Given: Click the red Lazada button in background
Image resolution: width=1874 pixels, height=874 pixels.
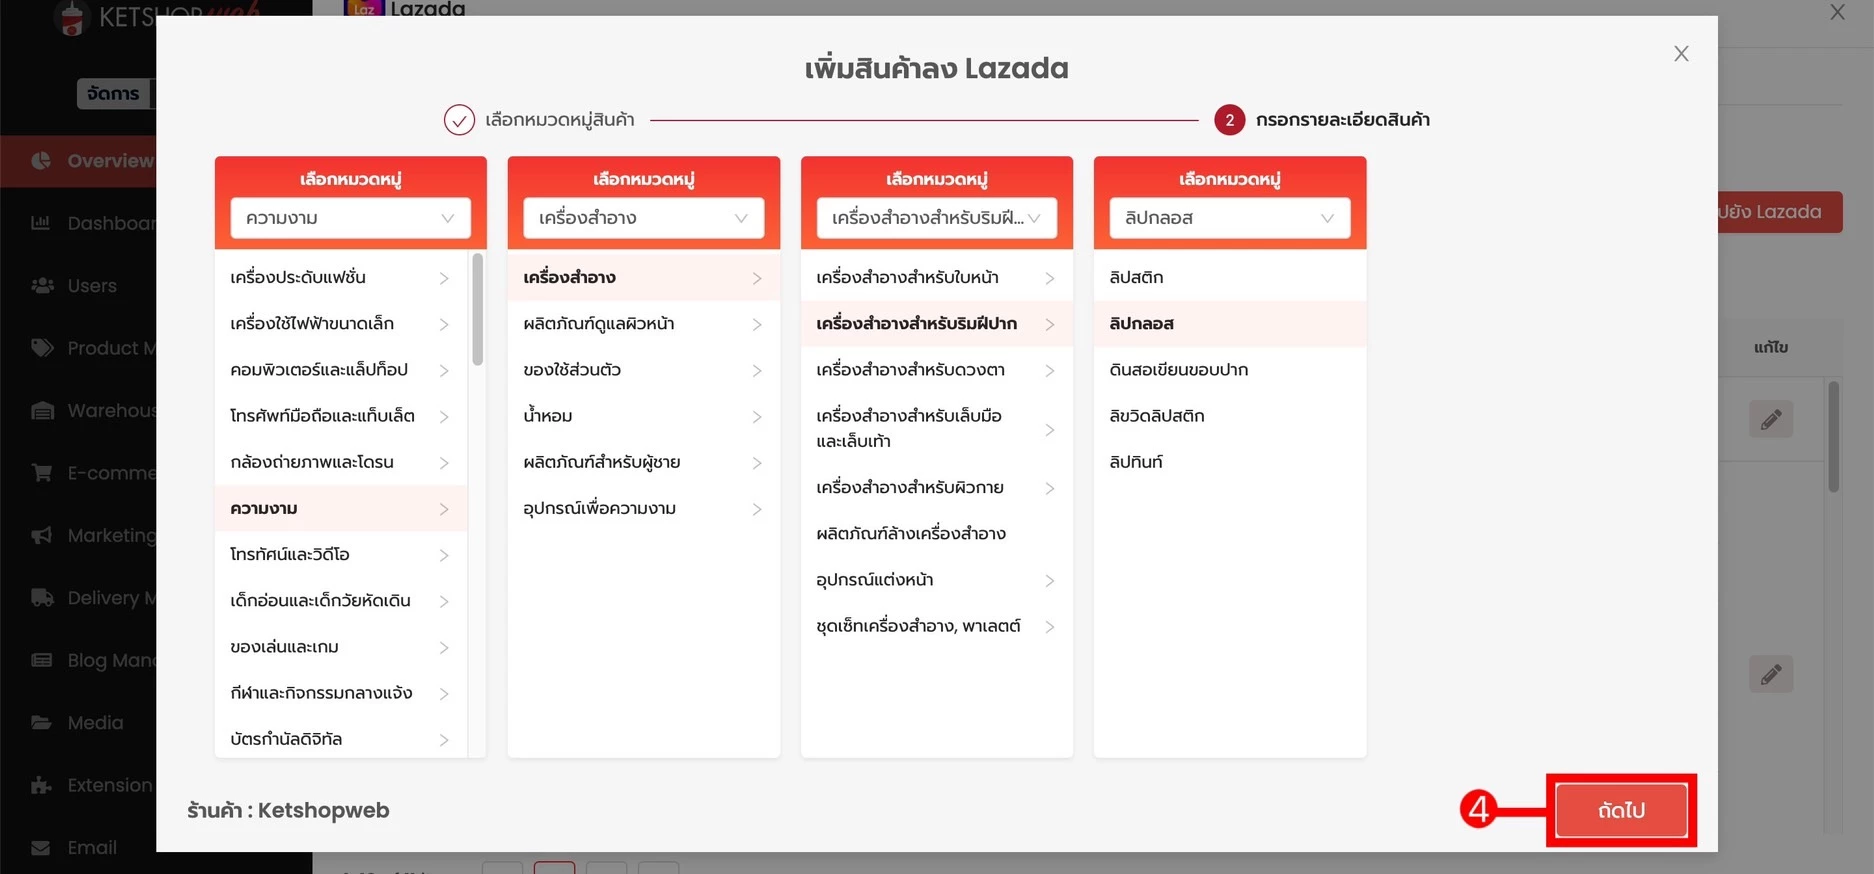Looking at the screenshot, I should 1780,212.
